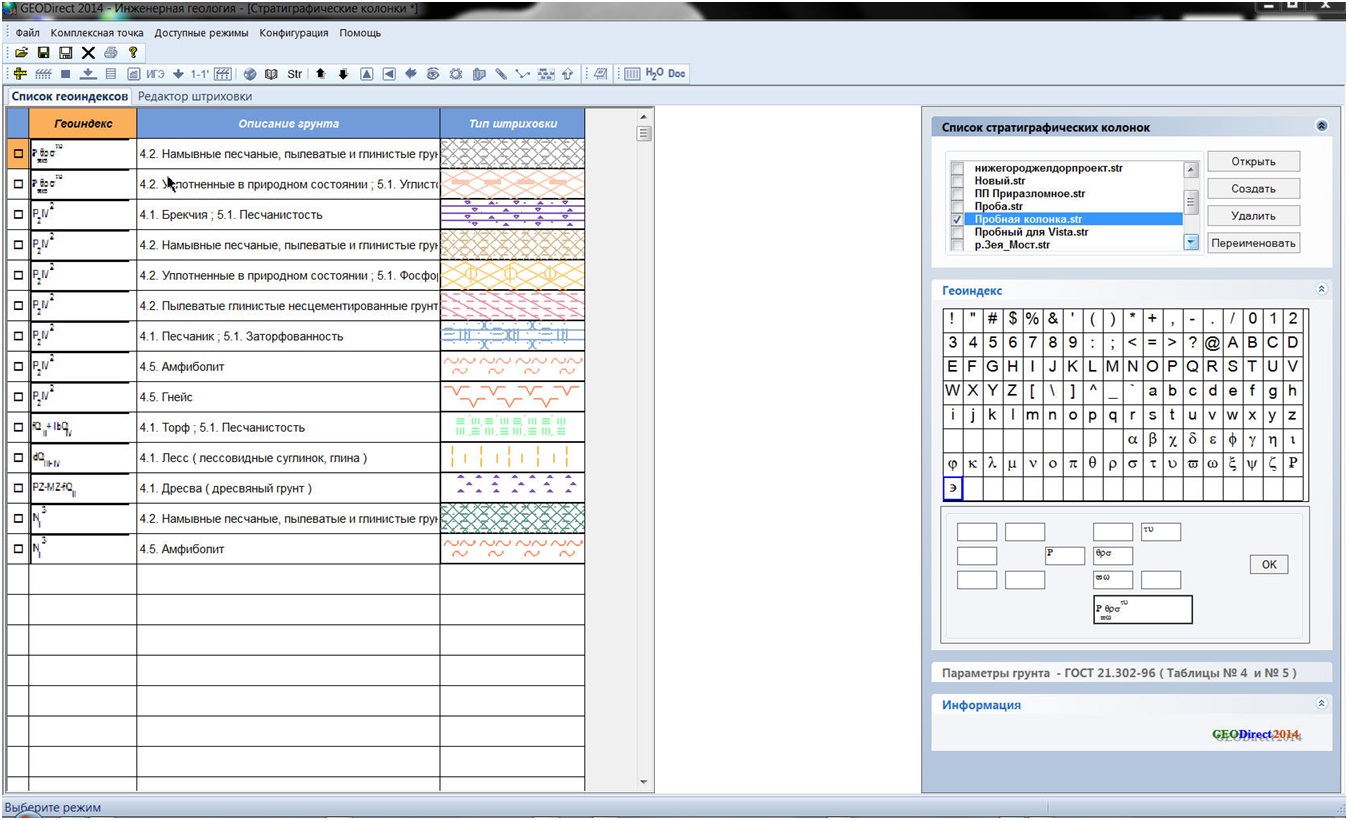Open the Конфигурация menu
This screenshot has height=820, width=1348.
(294, 33)
